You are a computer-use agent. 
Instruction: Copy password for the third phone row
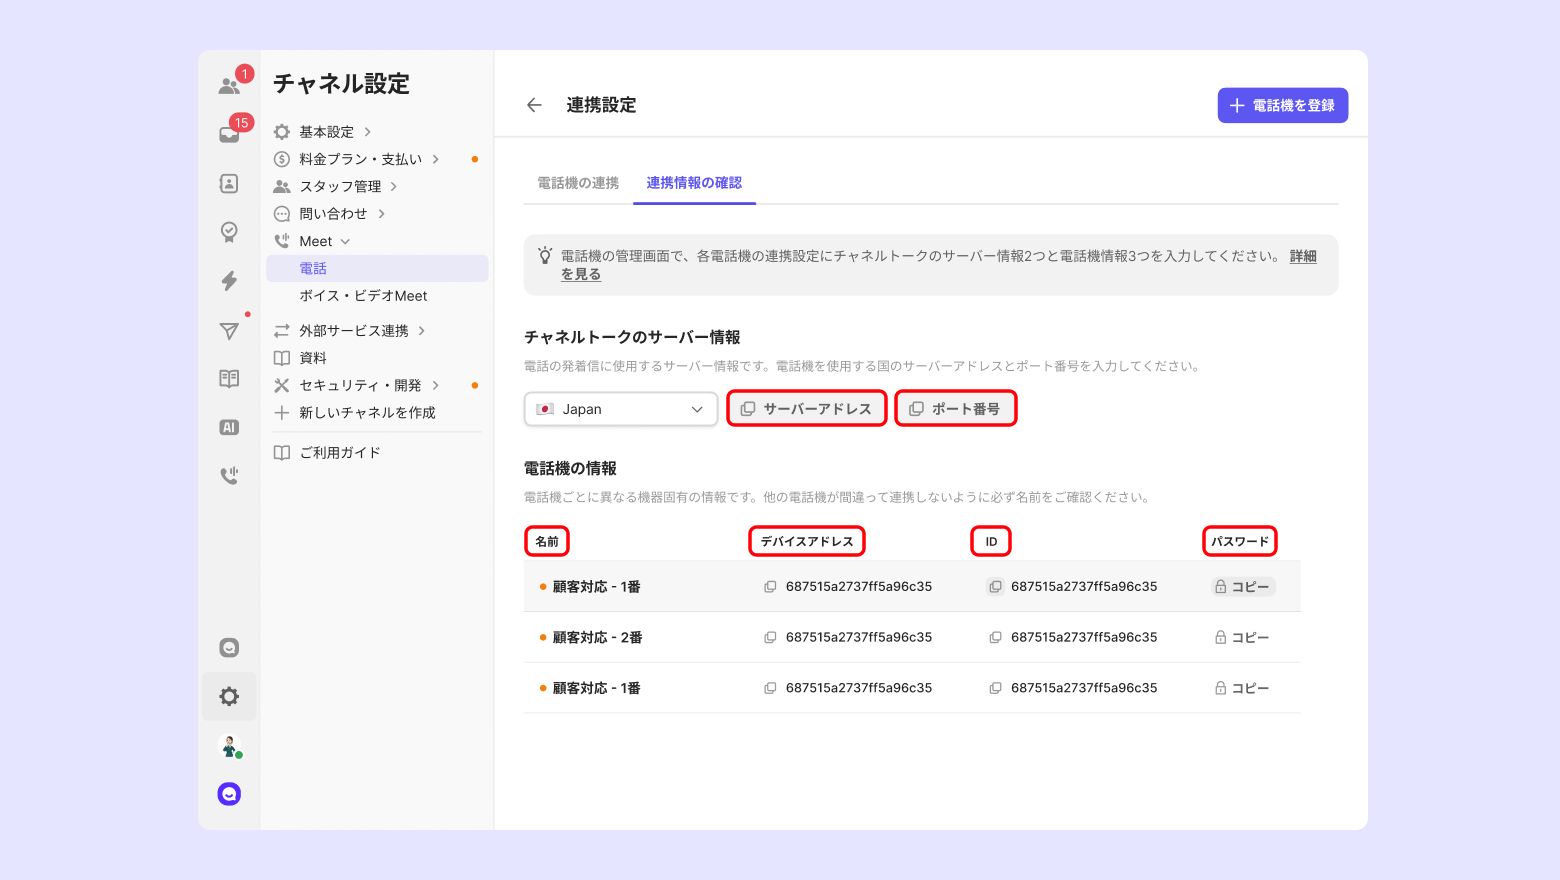(1242, 688)
